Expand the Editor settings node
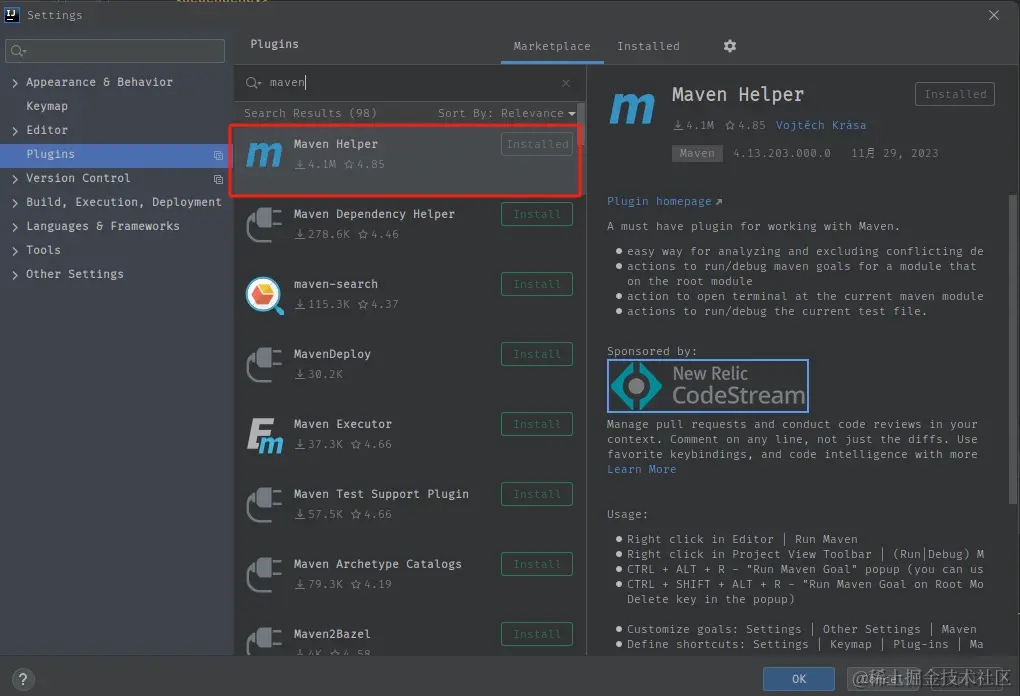The image size is (1020, 696). click(x=15, y=131)
